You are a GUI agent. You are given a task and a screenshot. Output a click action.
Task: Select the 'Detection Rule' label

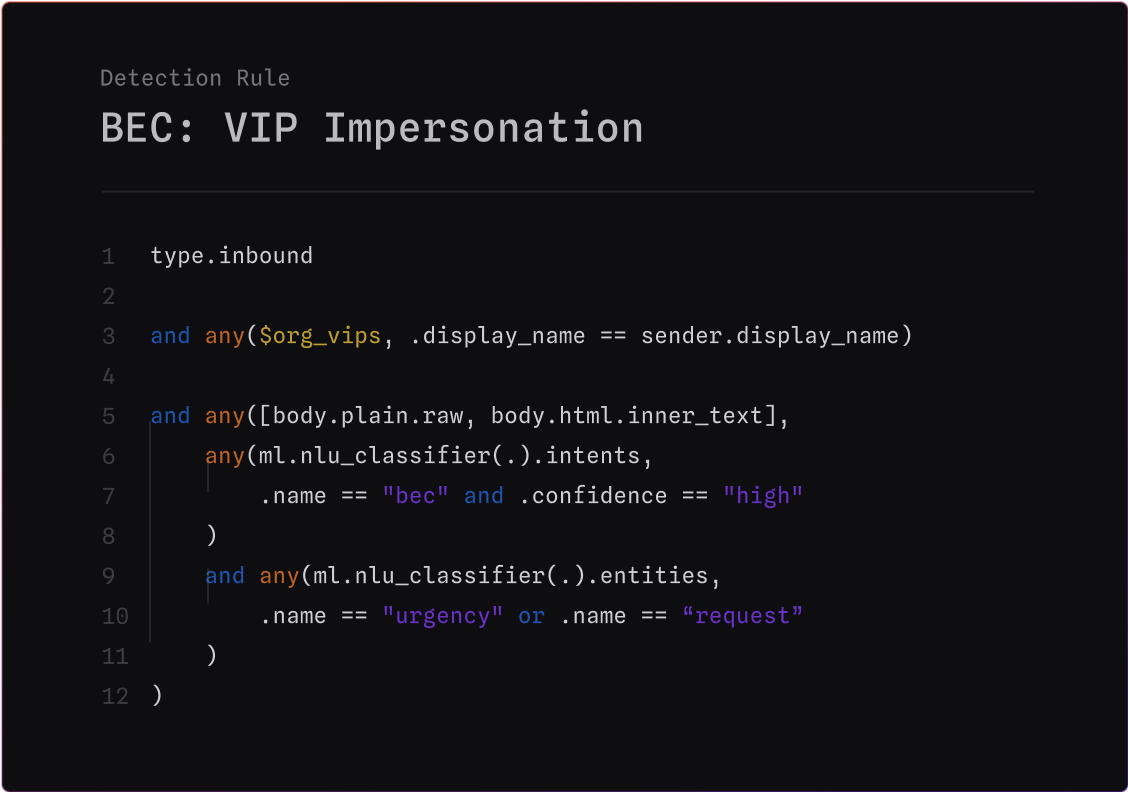[195, 78]
